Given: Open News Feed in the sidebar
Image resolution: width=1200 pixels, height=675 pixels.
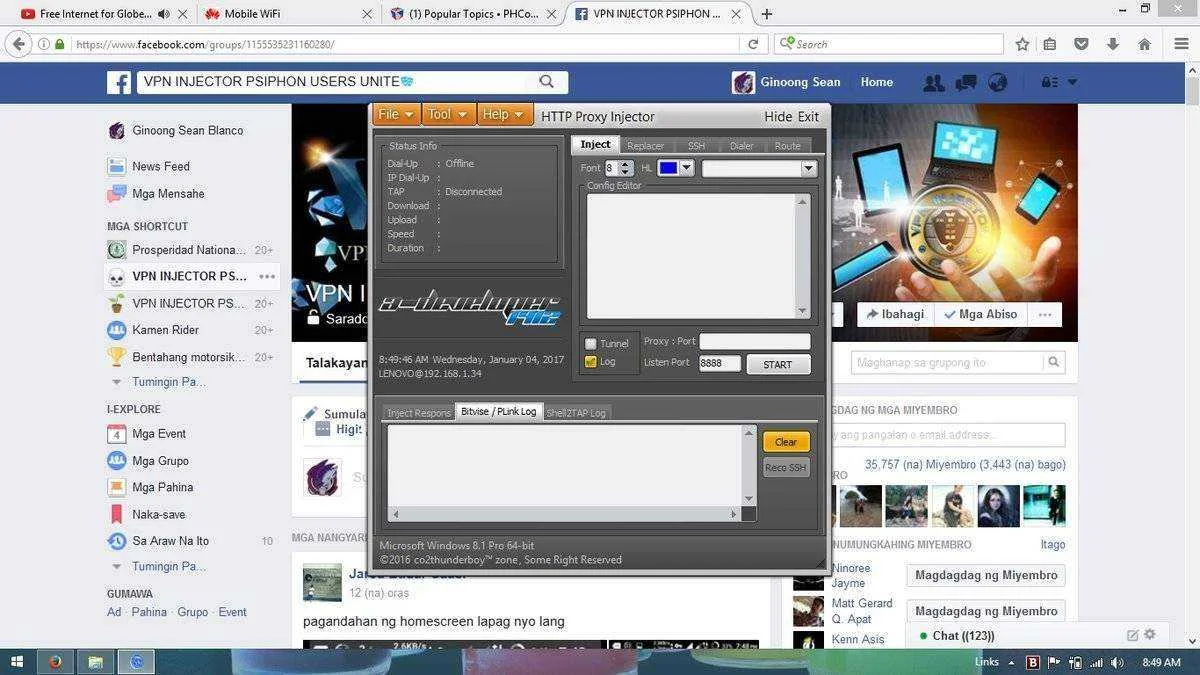Looking at the screenshot, I should (x=161, y=166).
